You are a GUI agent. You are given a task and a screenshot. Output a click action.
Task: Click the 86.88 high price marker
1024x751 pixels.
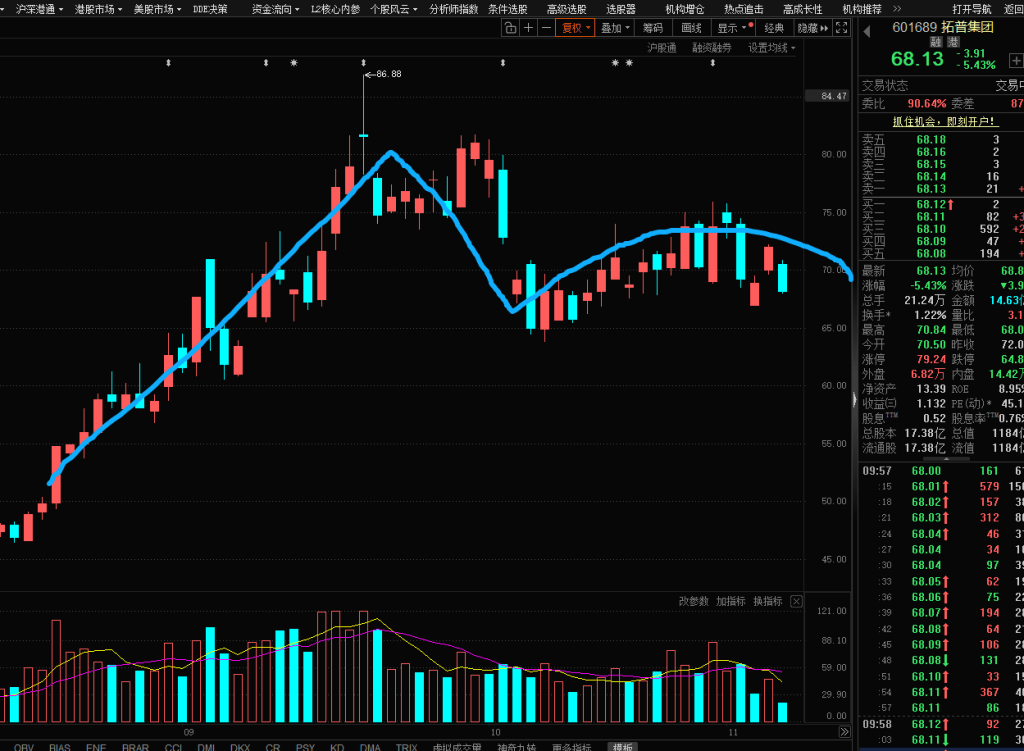click(388, 74)
